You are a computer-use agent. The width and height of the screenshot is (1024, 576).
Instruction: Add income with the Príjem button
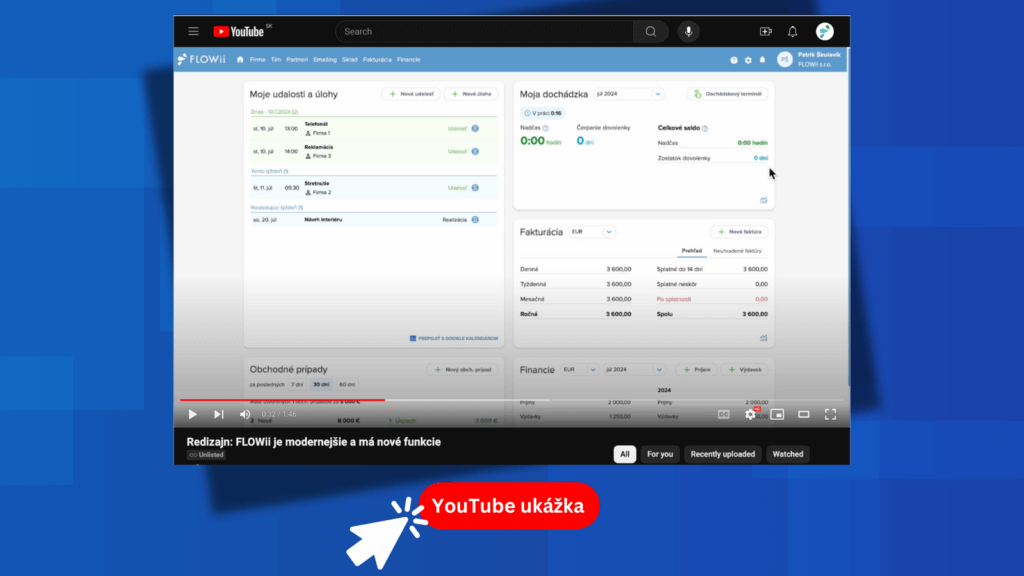pos(696,370)
